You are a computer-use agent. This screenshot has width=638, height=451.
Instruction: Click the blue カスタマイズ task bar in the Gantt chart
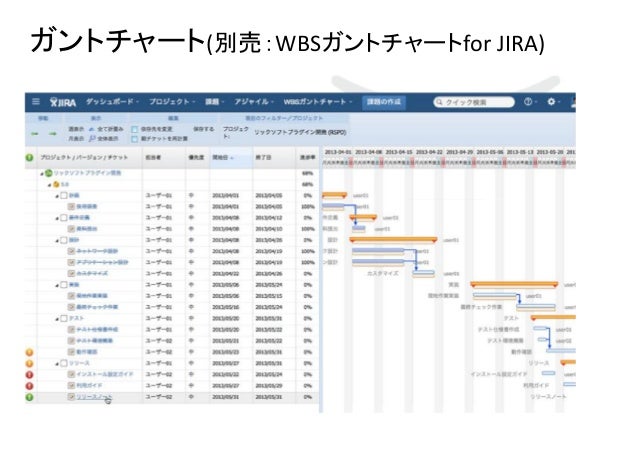tap(423, 274)
